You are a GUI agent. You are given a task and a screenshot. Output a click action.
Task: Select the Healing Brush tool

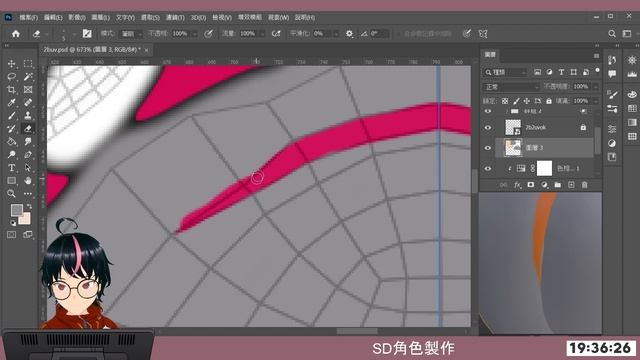click(x=28, y=102)
